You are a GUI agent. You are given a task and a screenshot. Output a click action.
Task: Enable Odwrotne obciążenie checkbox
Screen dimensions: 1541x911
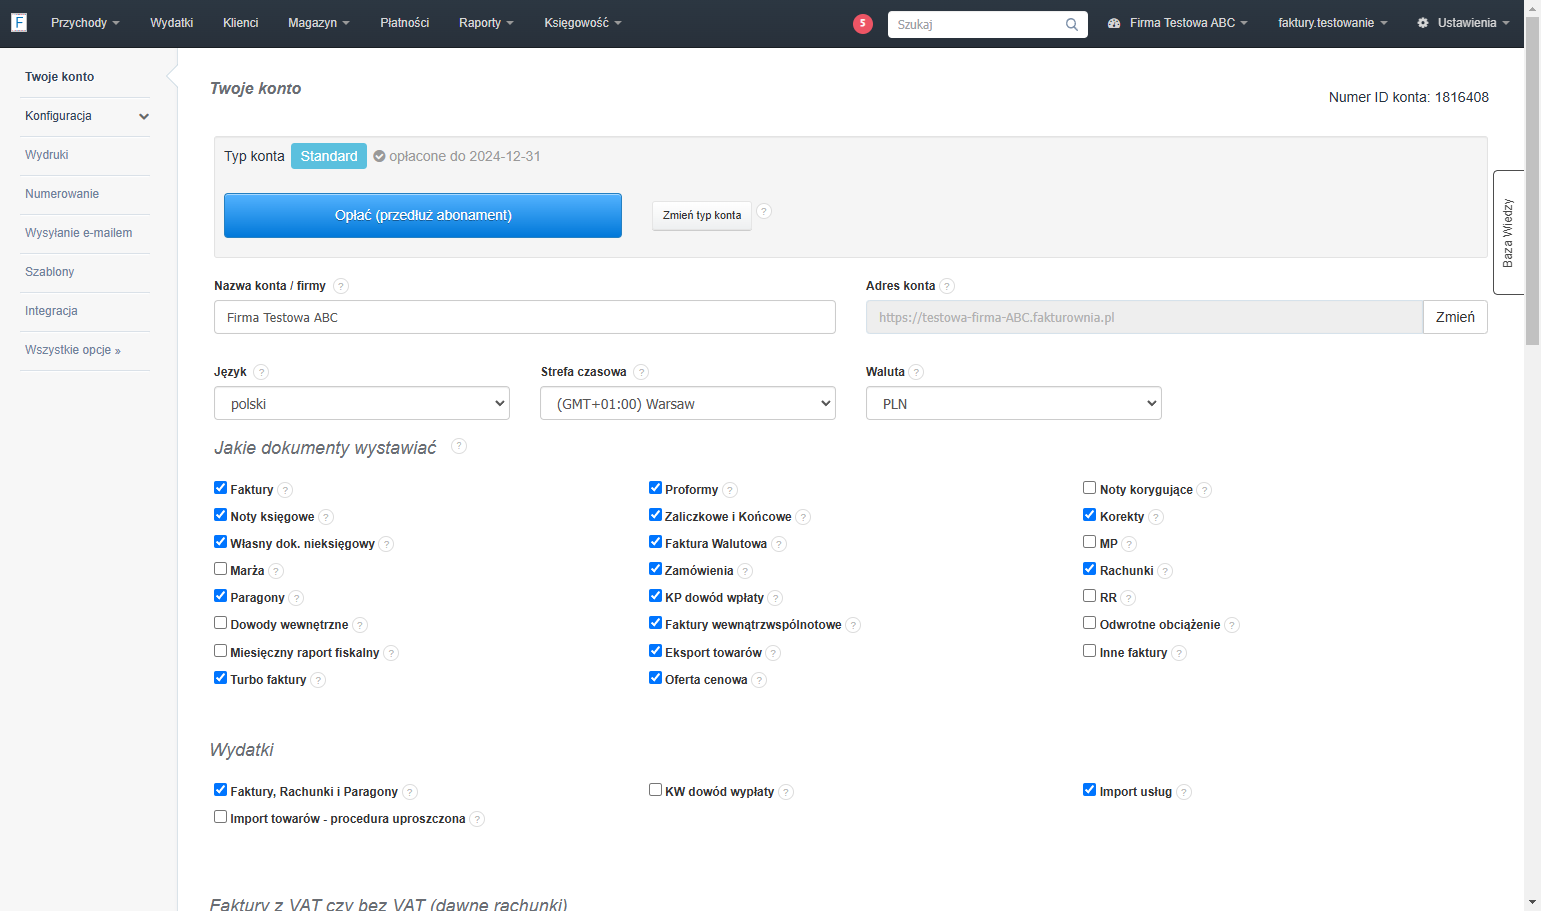(x=1090, y=623)
